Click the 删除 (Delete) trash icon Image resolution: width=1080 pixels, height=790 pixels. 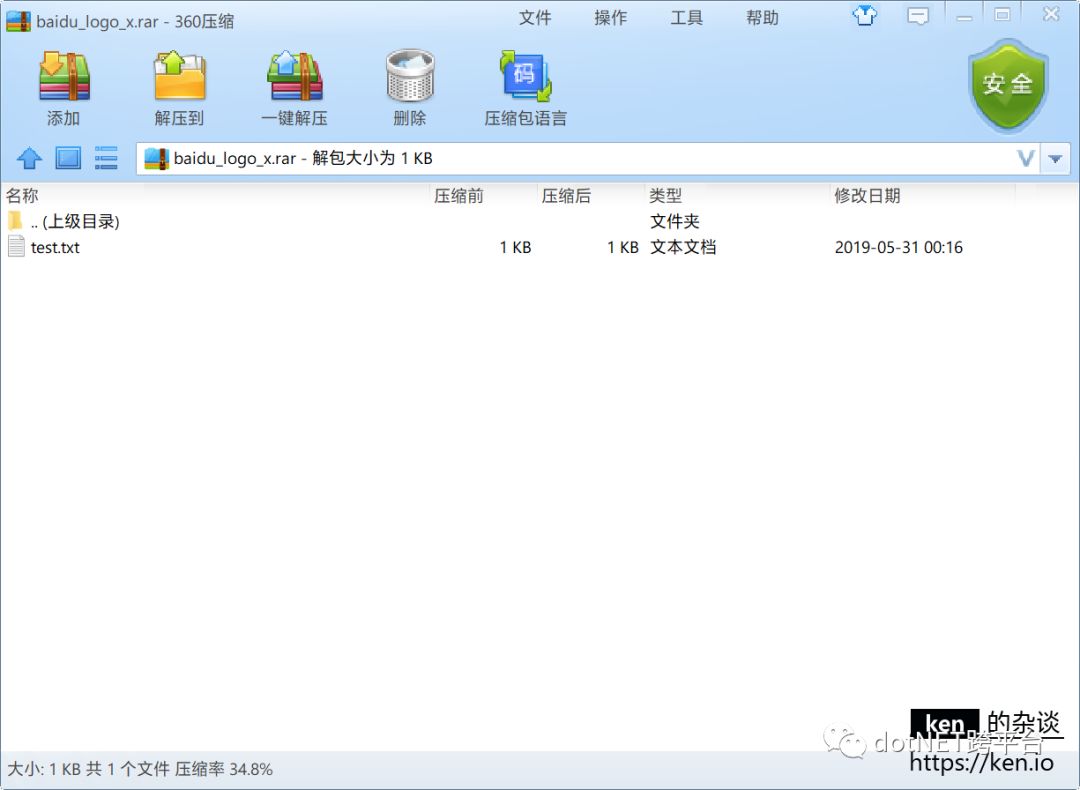click(x=410, y=76)
